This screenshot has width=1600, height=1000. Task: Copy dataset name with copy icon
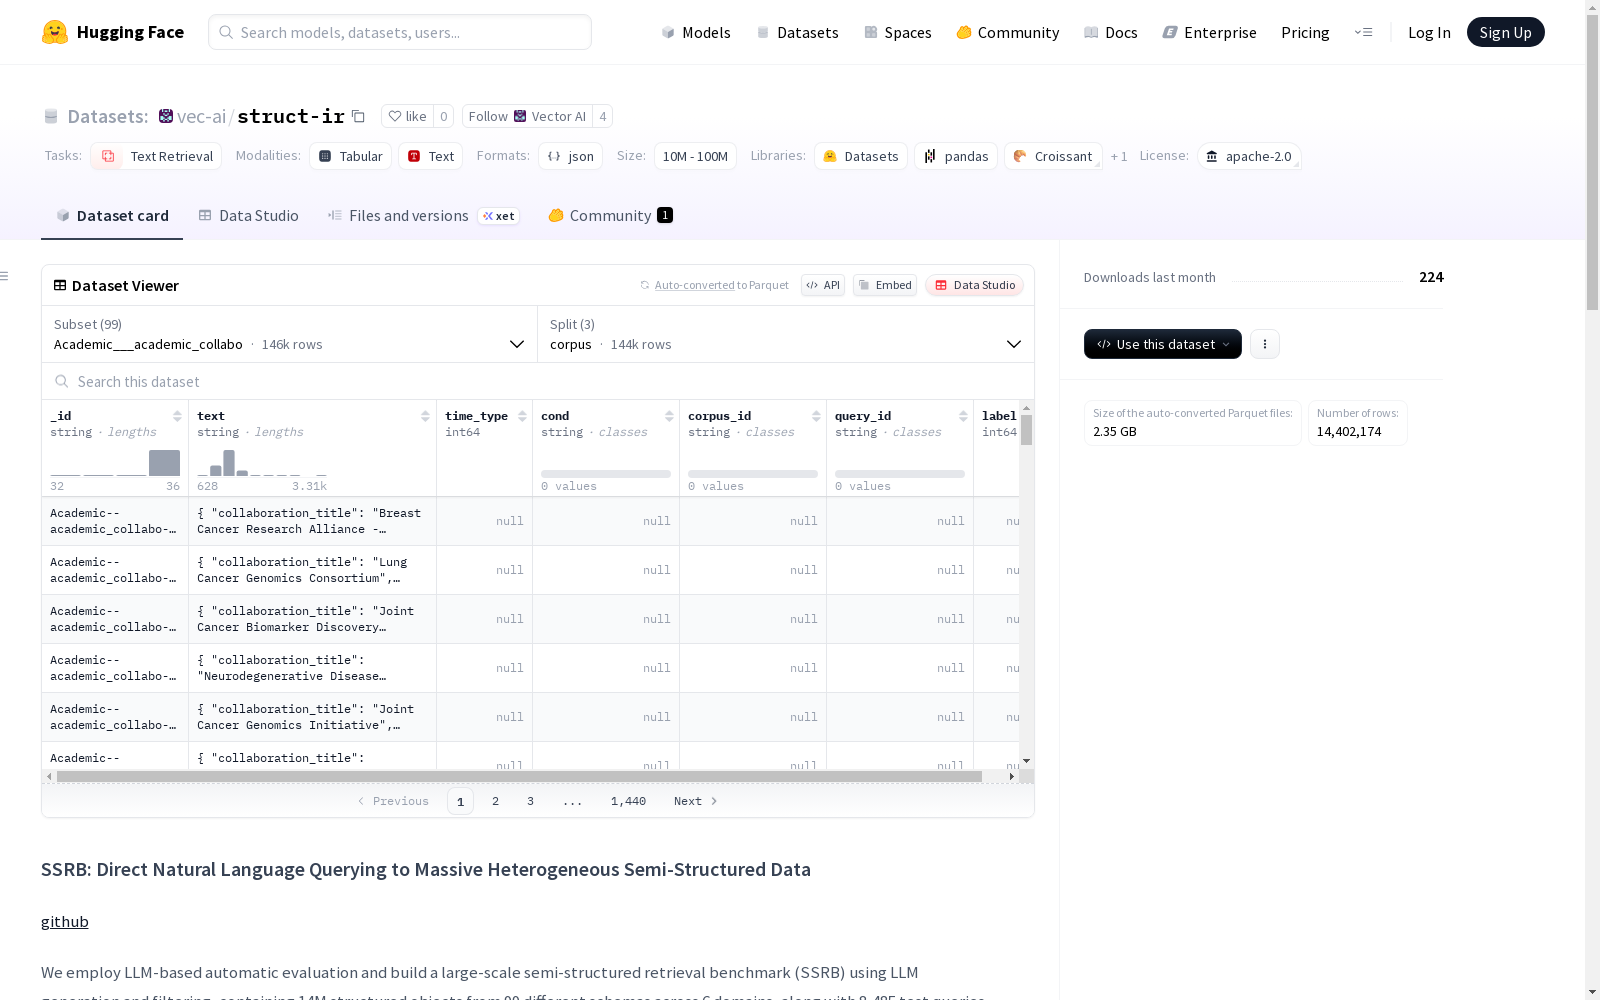pyautogui.click(x=358, y=116)
